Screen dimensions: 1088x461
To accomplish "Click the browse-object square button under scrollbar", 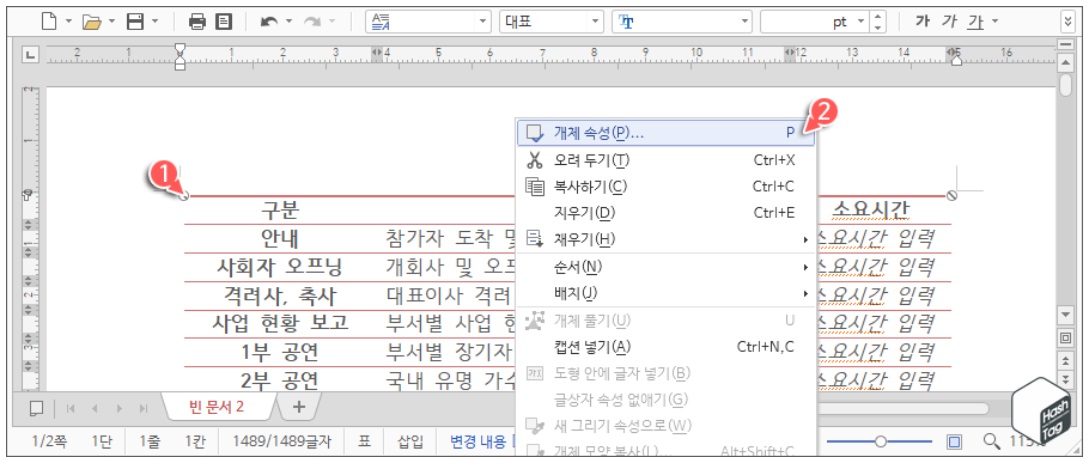I will click(x=1065, y=337).
